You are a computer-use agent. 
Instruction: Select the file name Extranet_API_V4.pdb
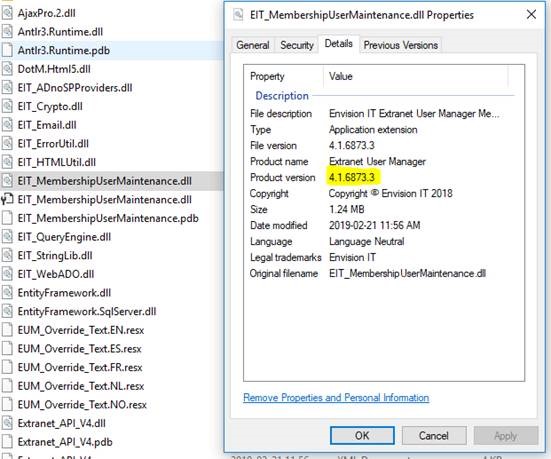point(65,441)
